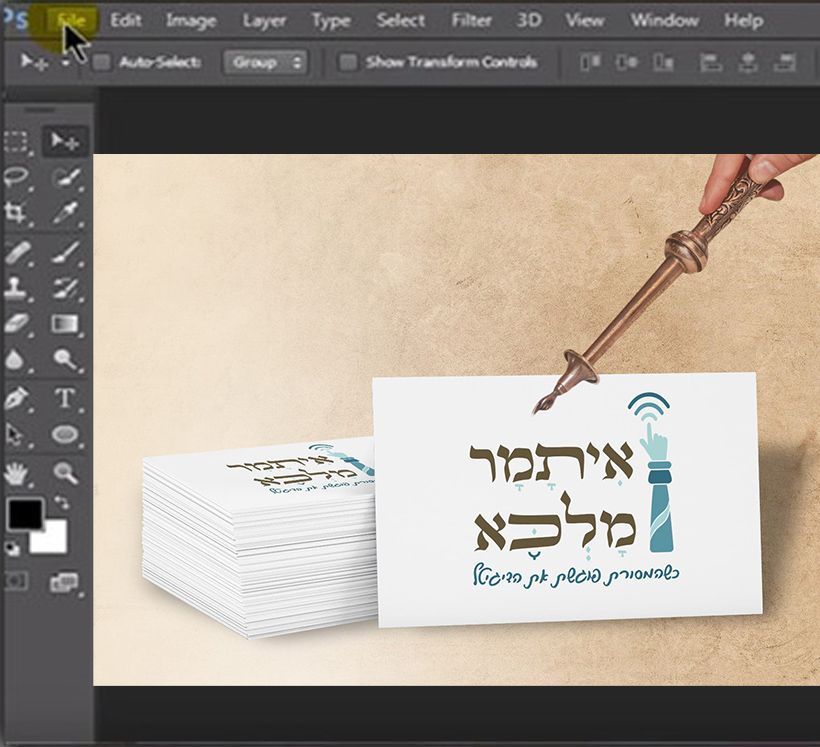Open the Layer menu
Viewport: 820px width, 747px height.
(x=264, y=21)
